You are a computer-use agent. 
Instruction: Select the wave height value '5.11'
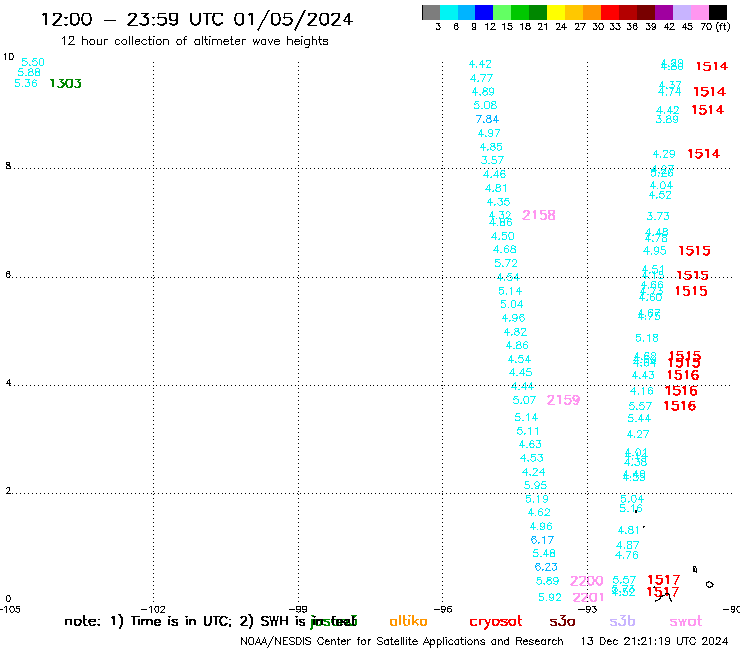point(528,431)
